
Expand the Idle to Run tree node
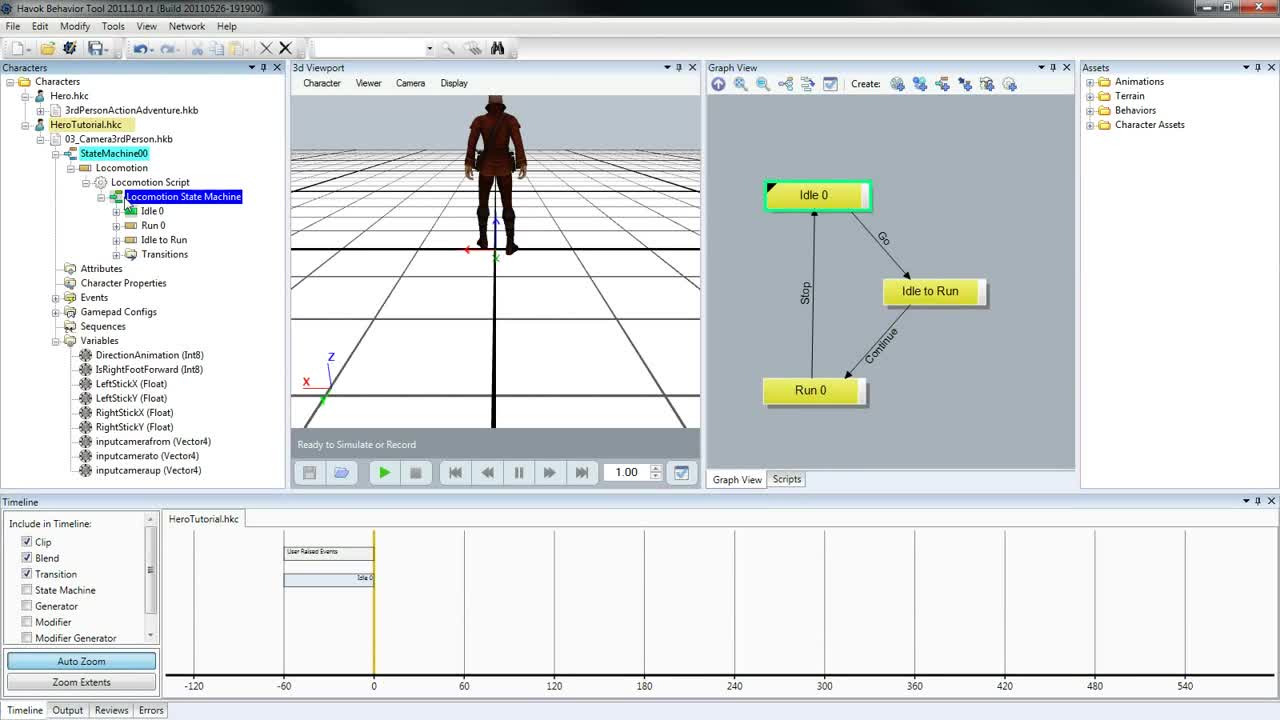(x=116, y=240)
